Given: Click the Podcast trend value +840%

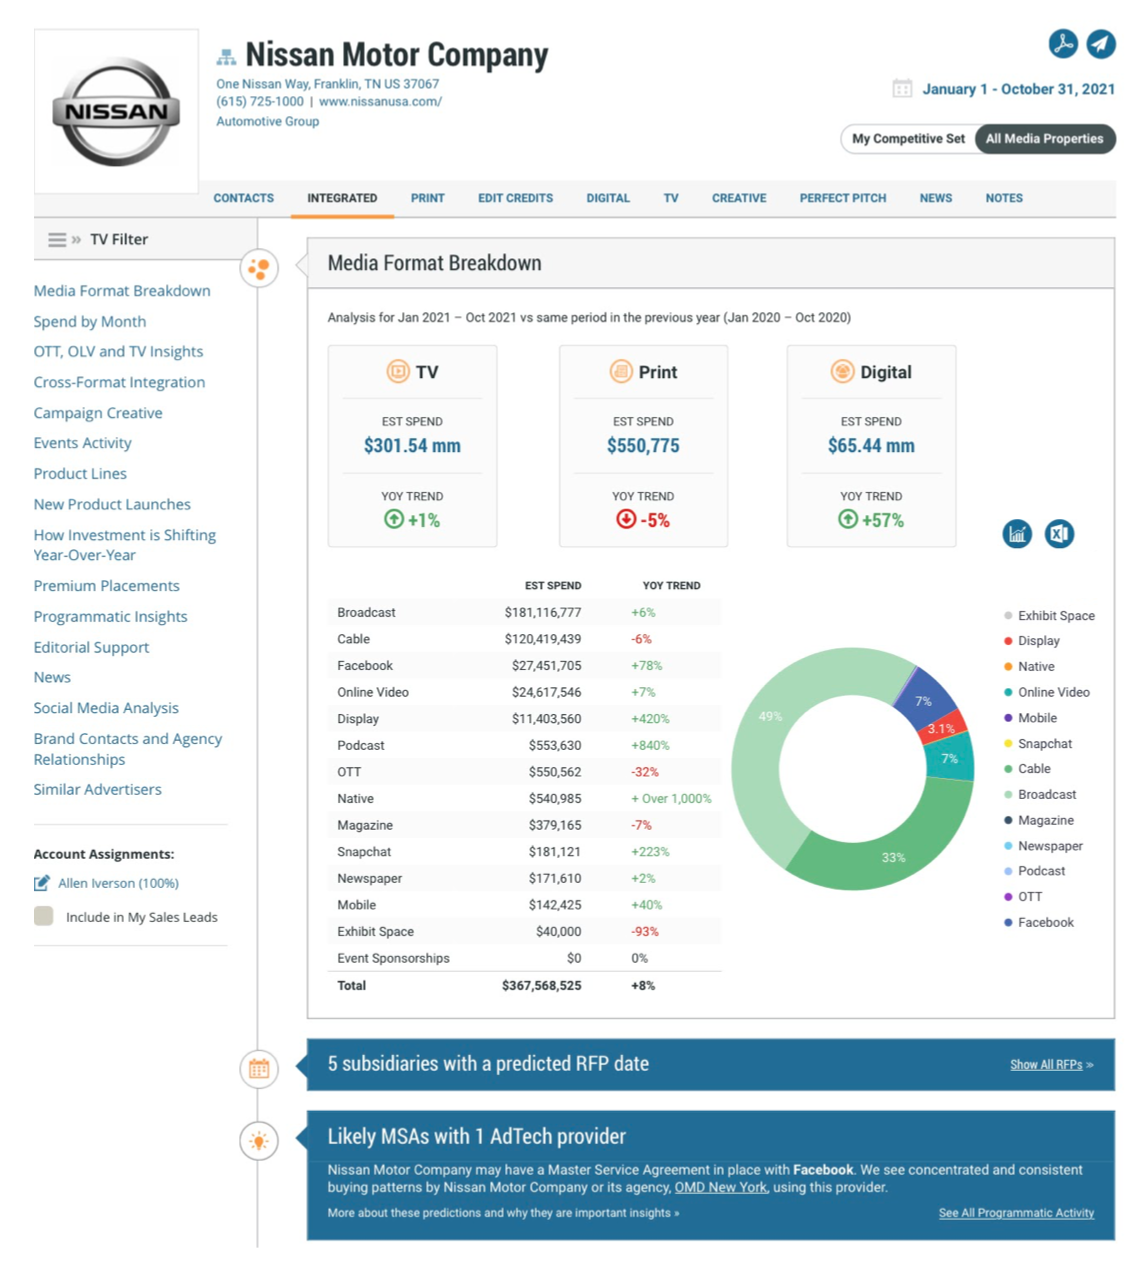Looking at the screenshot, I should tap(650, 746).
